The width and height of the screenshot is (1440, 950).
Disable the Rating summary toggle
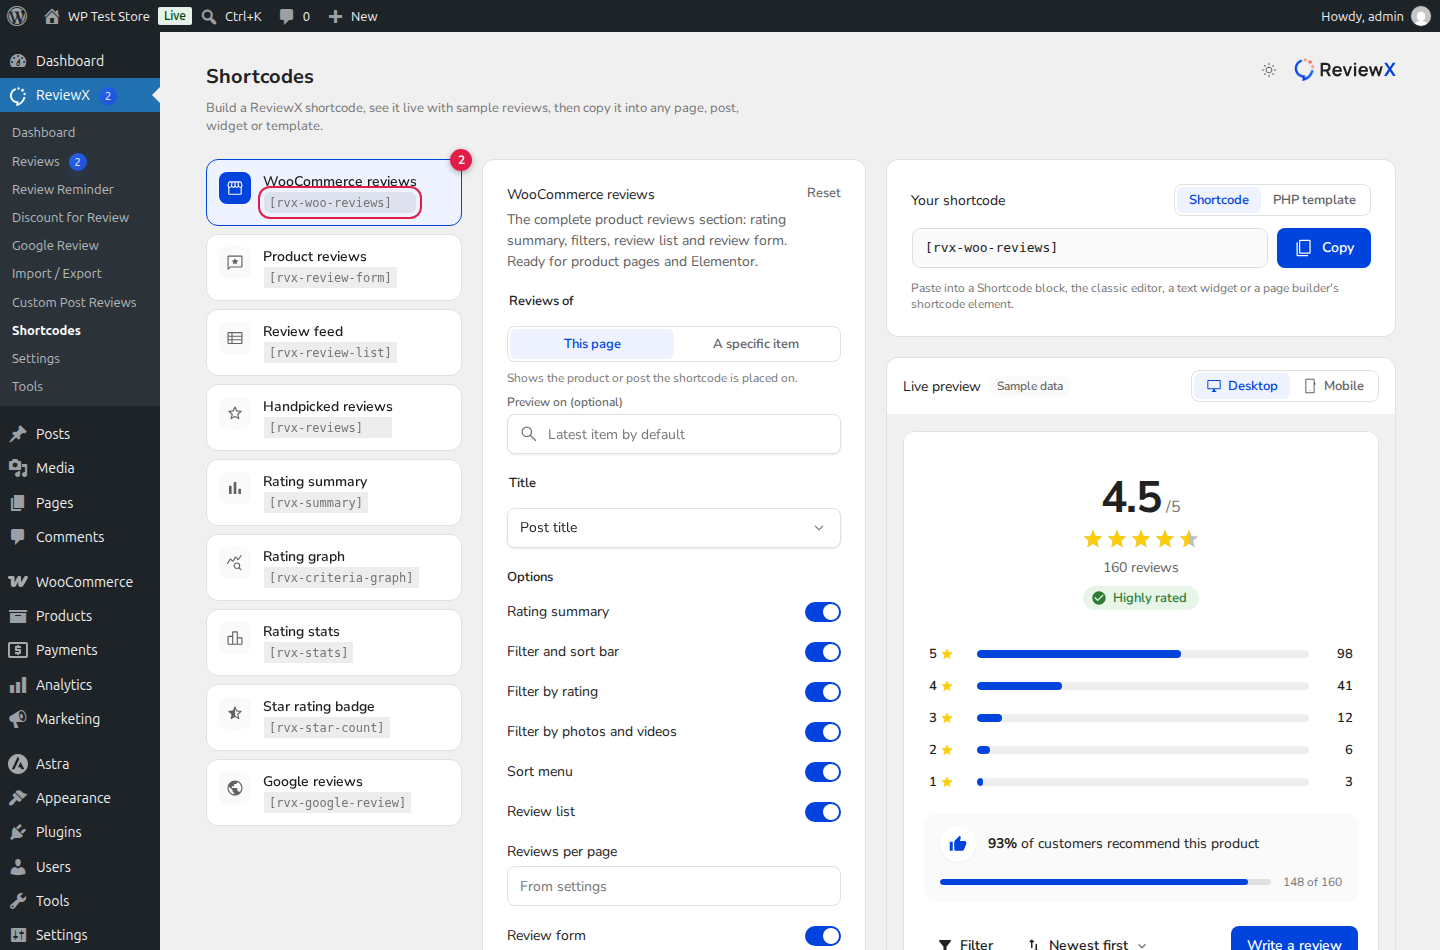coord(823,612)
